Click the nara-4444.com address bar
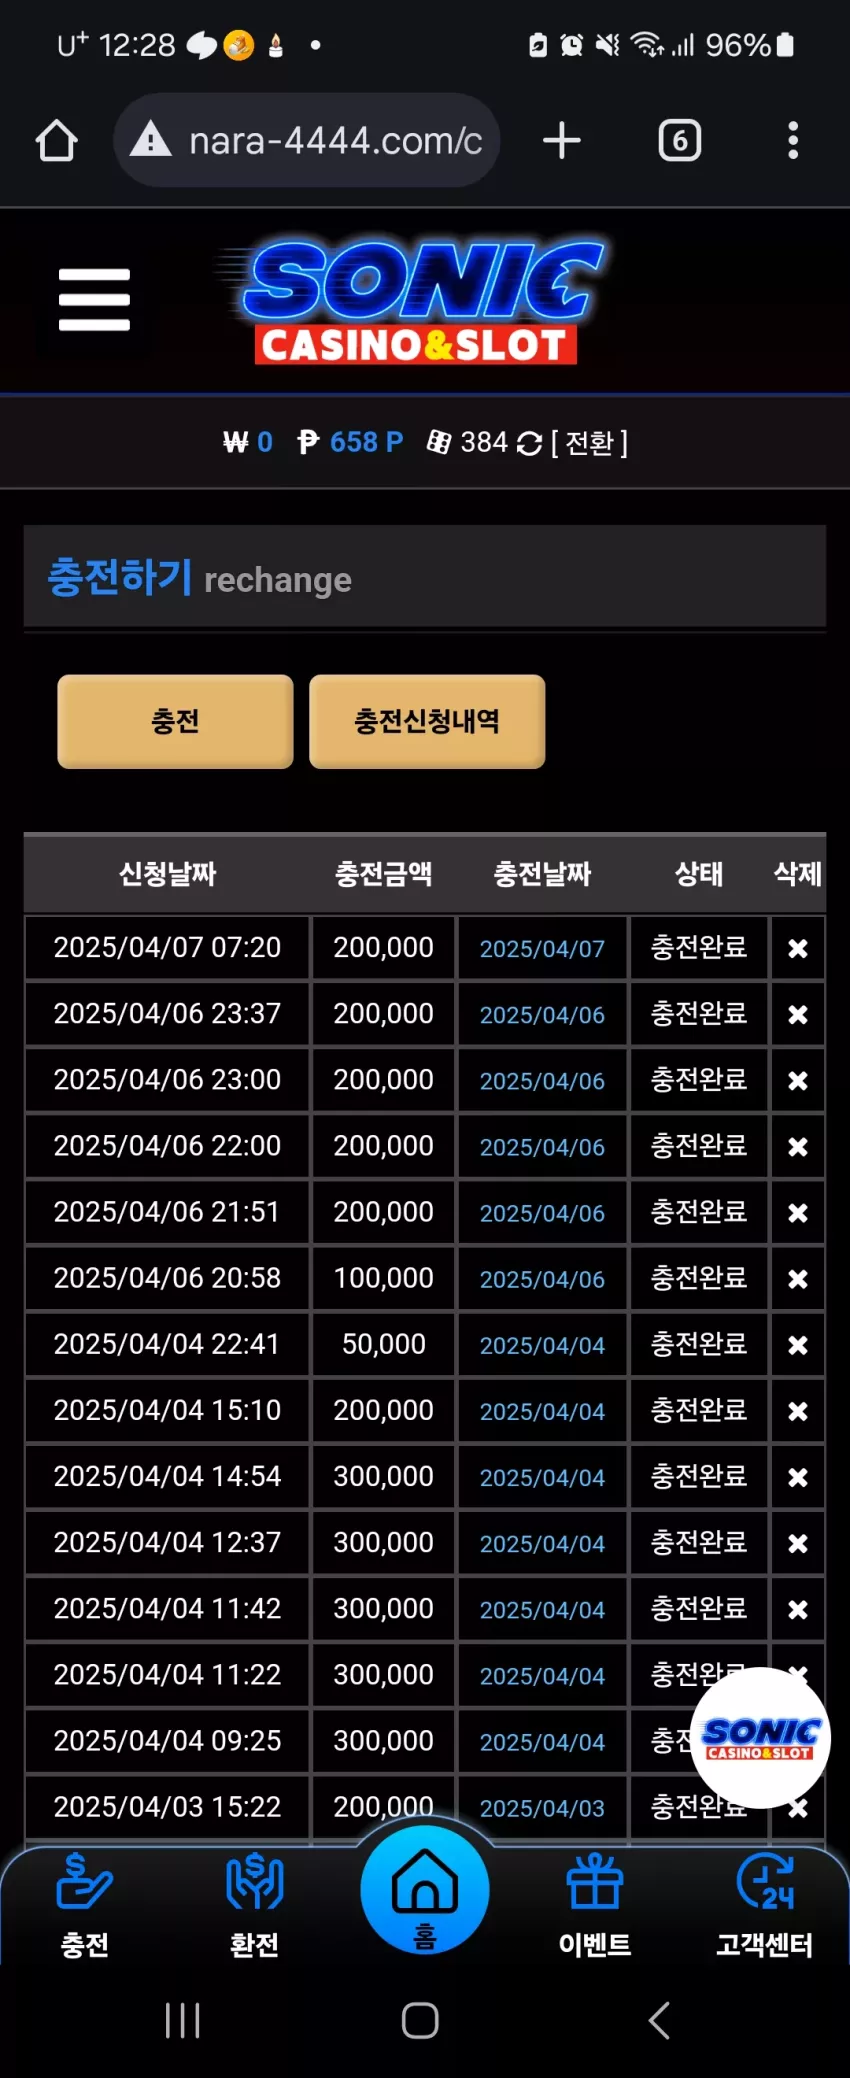 point(308,140)
